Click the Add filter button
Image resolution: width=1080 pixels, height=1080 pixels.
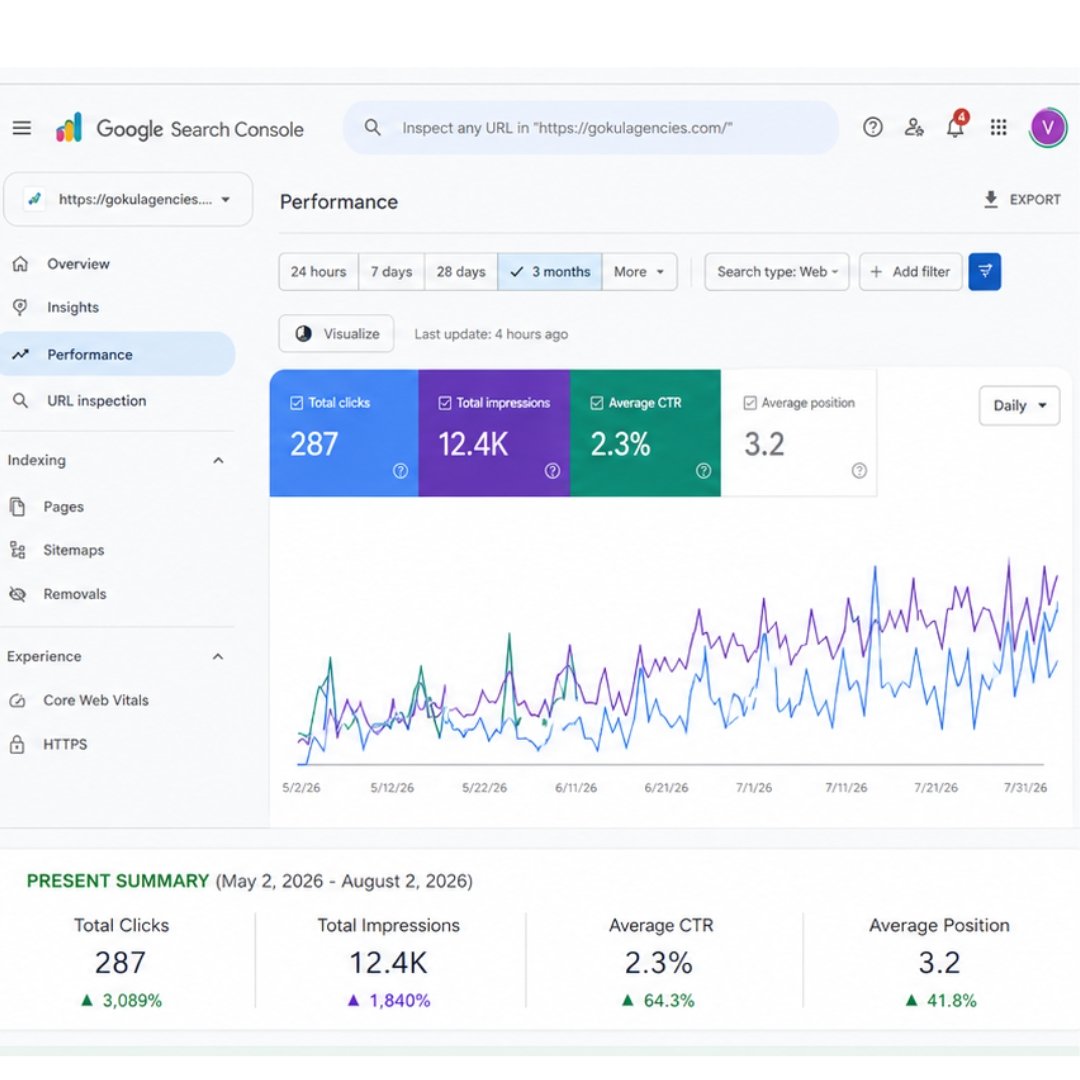[911, 272]
